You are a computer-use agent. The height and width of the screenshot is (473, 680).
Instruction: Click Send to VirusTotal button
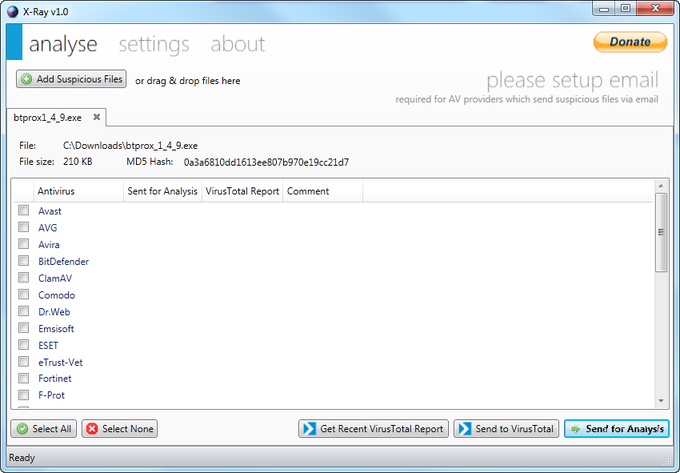(x=506, y=429)
